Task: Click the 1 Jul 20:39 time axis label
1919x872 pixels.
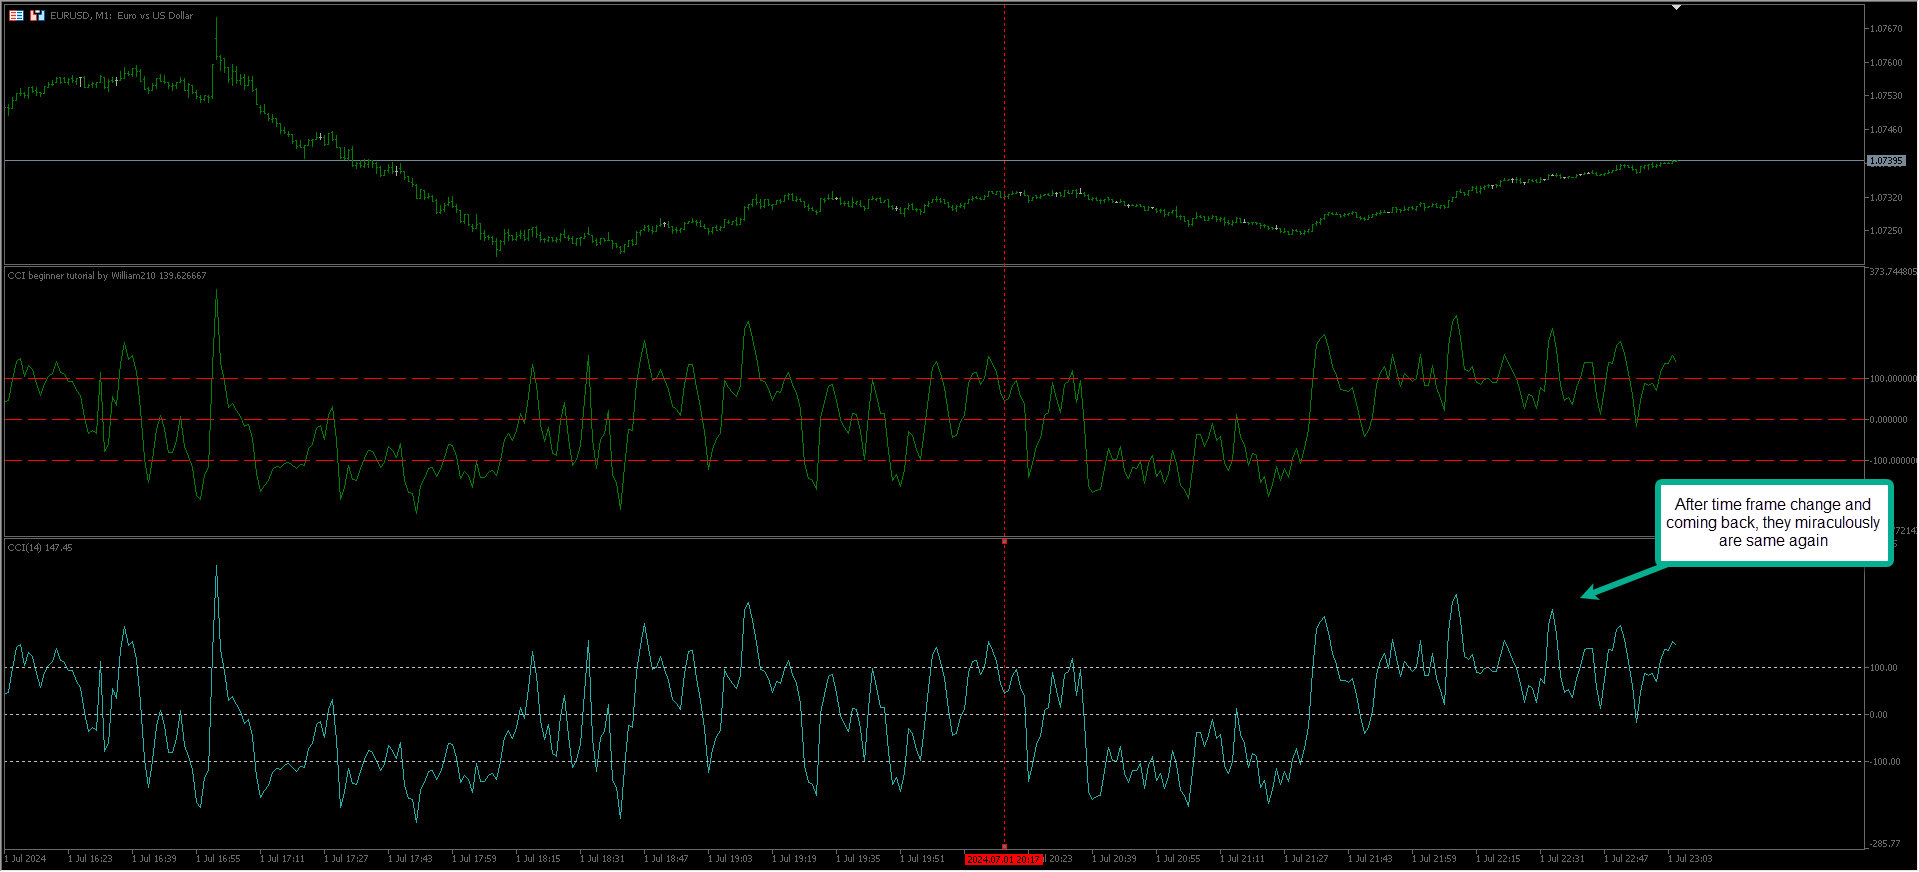Action: click(x=1114, y=859)
